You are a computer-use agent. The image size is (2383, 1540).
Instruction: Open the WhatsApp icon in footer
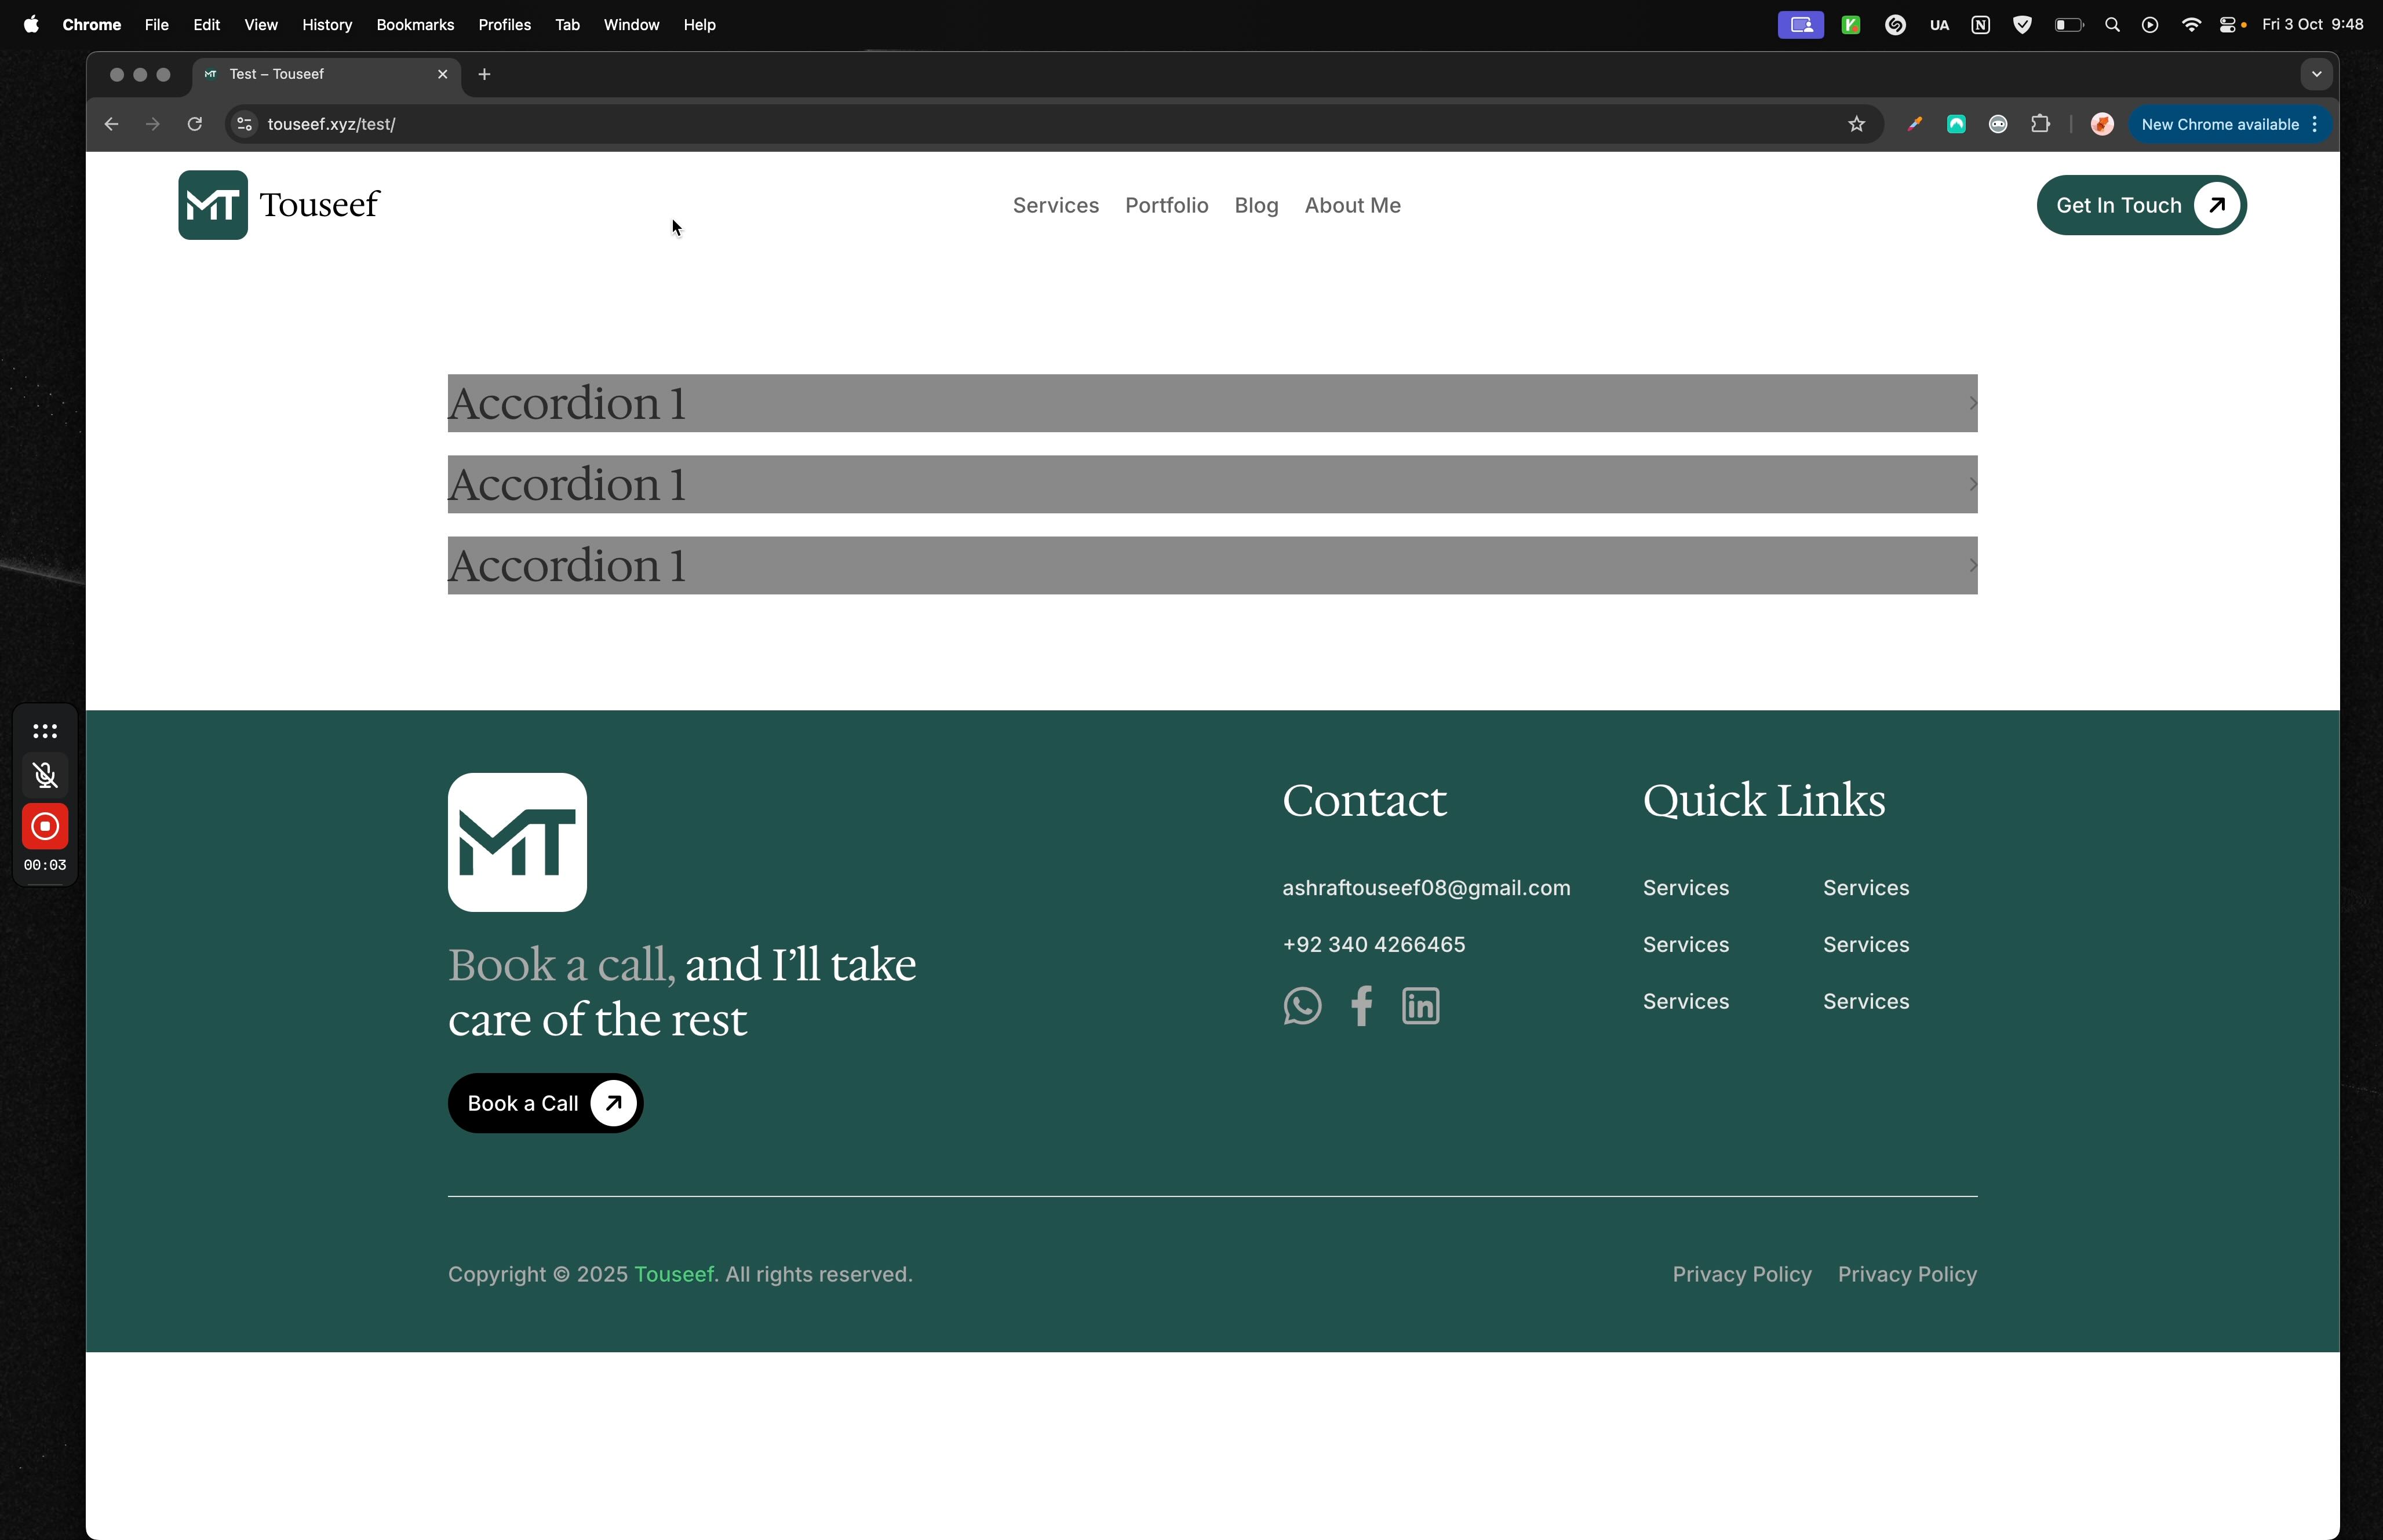[1302, 1005]
